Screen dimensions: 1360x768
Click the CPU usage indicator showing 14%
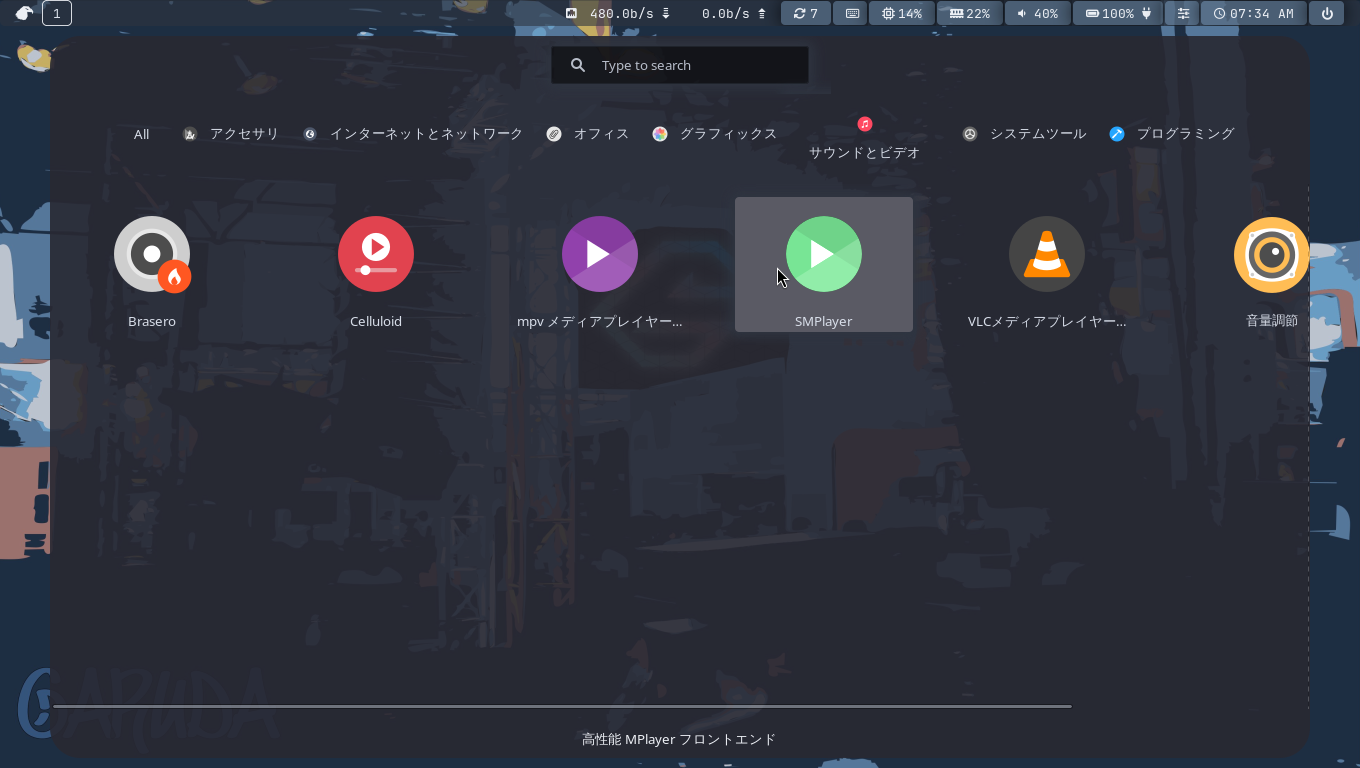902,13
